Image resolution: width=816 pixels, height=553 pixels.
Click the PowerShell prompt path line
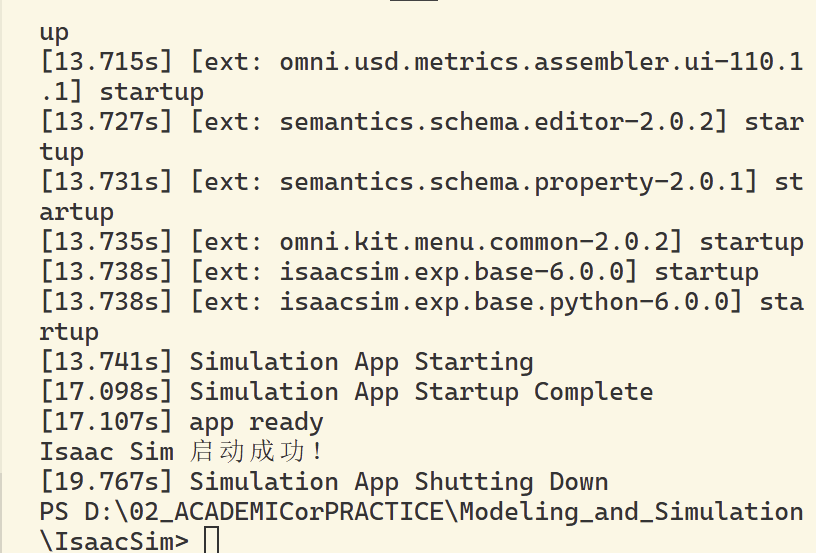[422, 526]
